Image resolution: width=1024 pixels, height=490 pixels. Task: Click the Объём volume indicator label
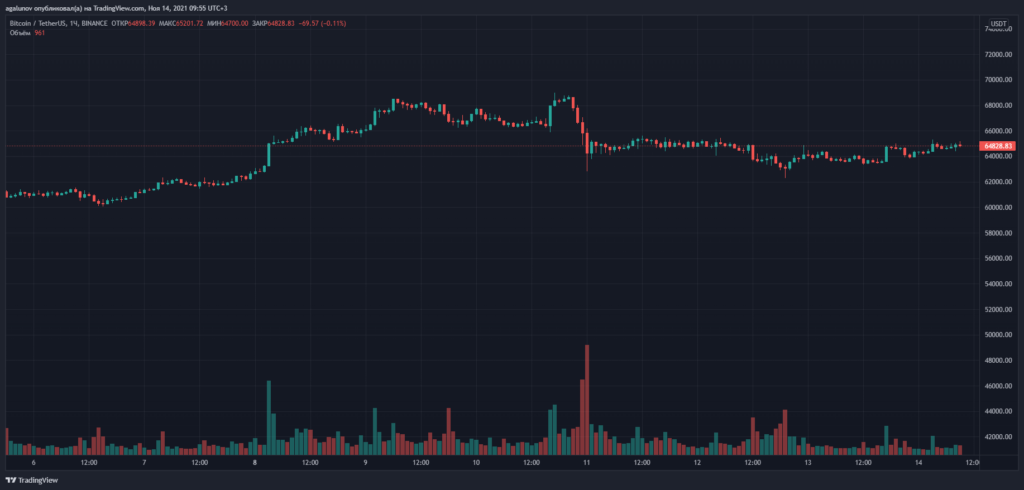(20, 31)
